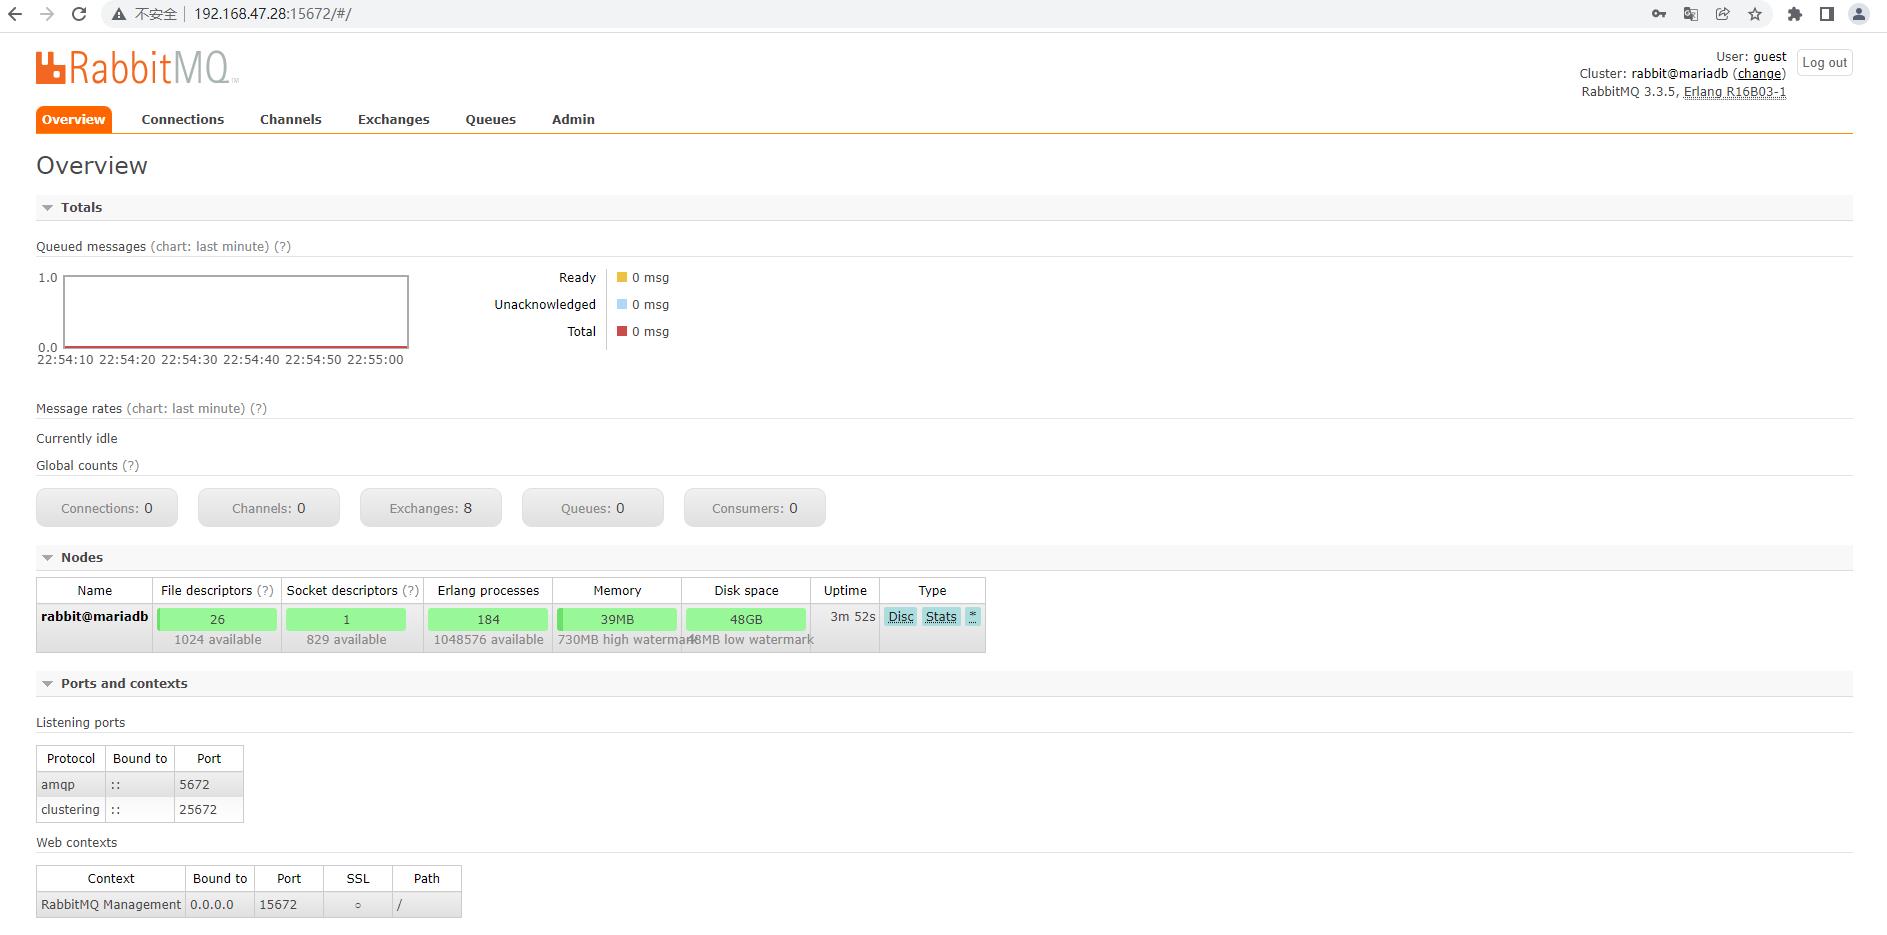Click the Web contexts heading
The width and height of the screenshot is (1887, 935).
click(77, 842)
